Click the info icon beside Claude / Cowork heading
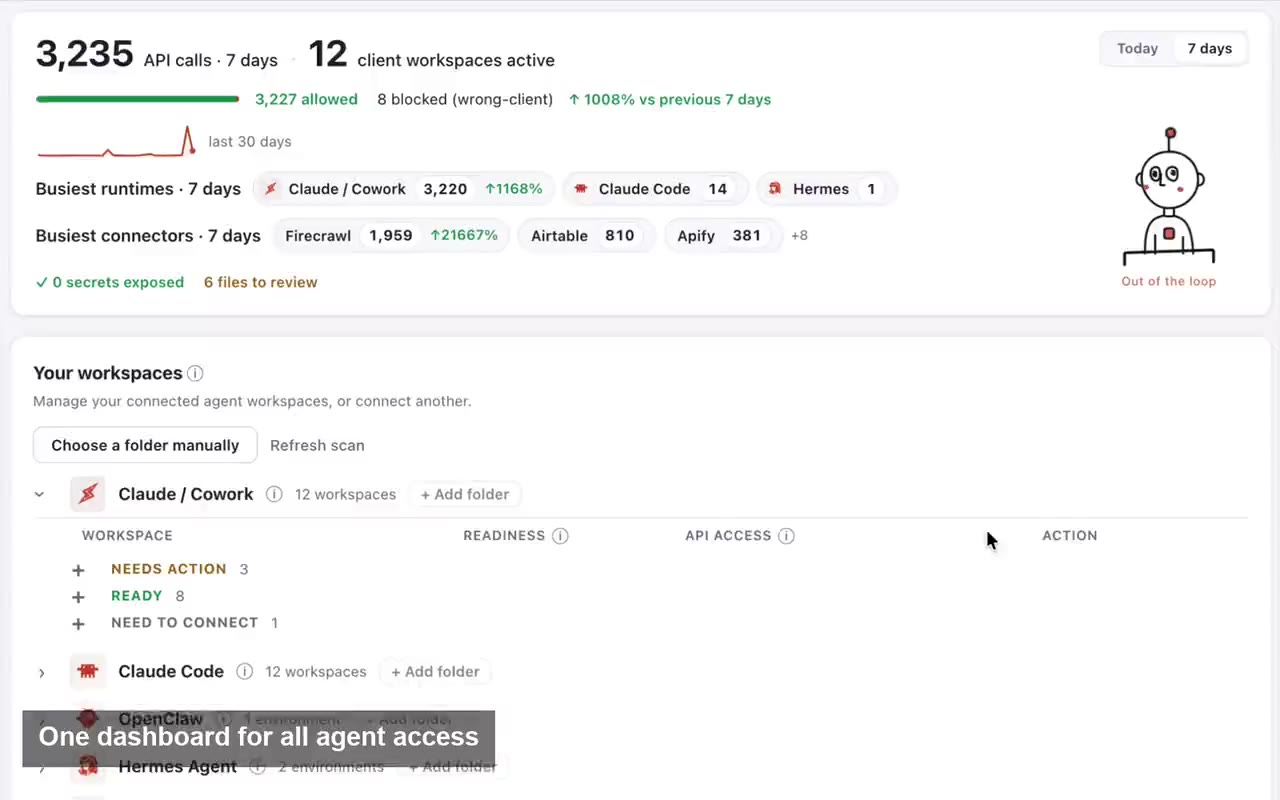 273,494
